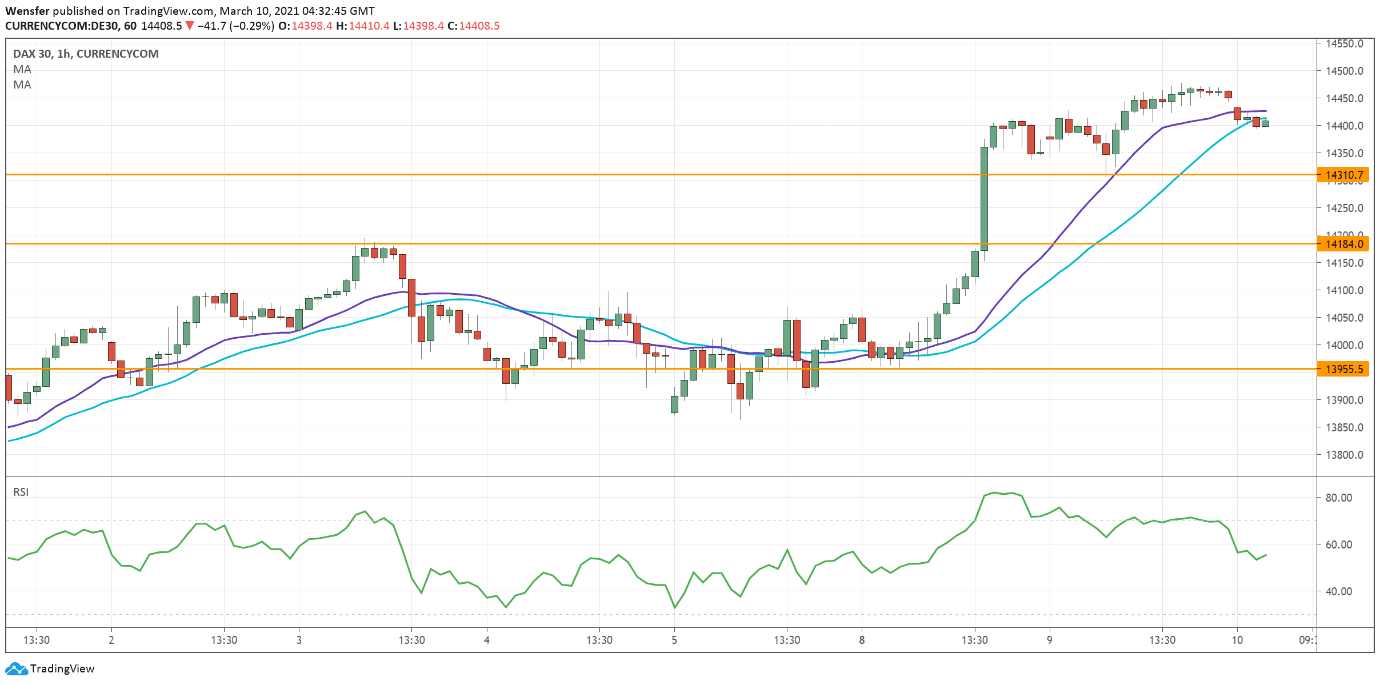Image resolution: width=1380 pixels, height=685 pixels.
Task: Select date 5 on the time axis
Action: click(674, 640)
